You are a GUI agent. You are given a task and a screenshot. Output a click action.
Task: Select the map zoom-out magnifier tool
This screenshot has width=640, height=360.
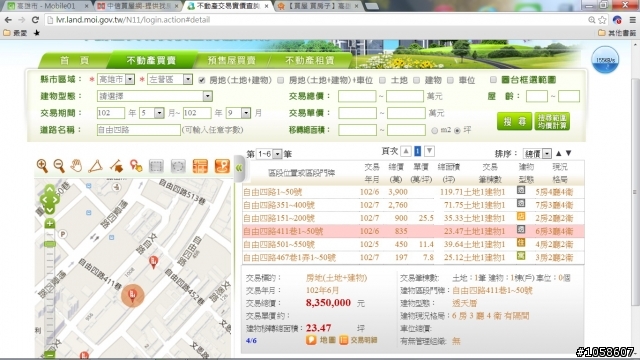click(x=59, y=166)
